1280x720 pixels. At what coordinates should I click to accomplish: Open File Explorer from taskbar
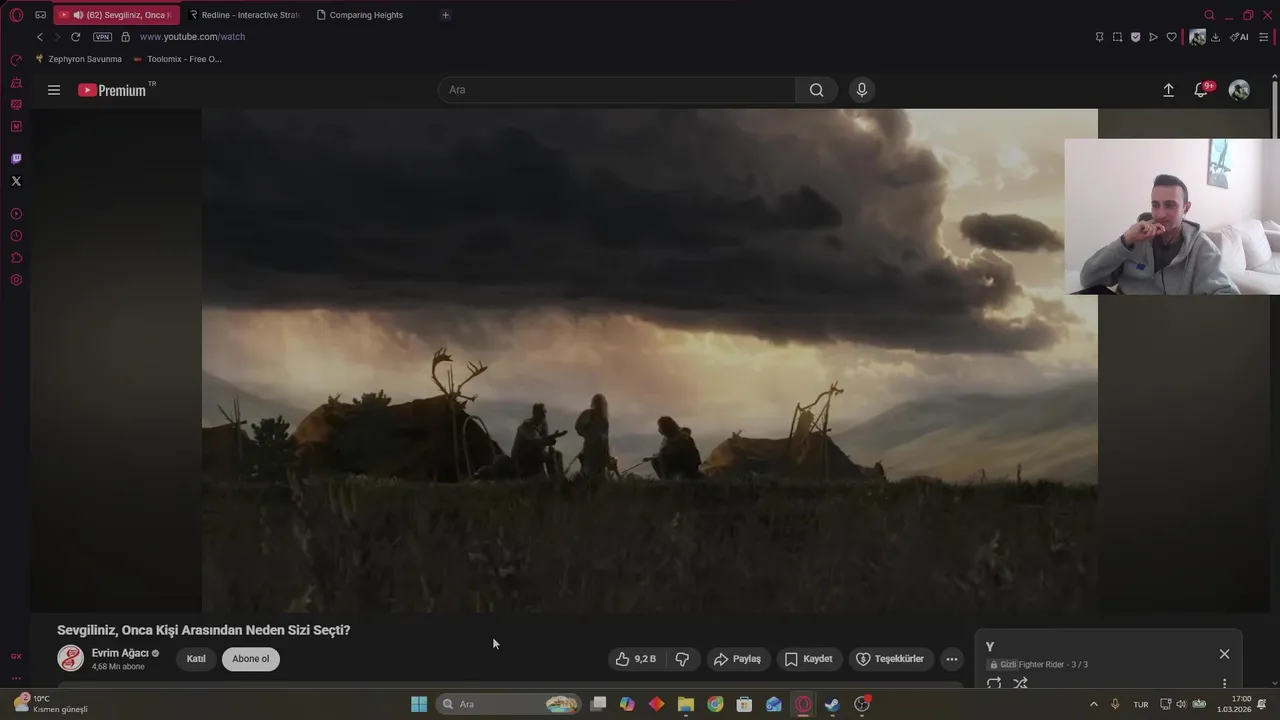[686, 704]
